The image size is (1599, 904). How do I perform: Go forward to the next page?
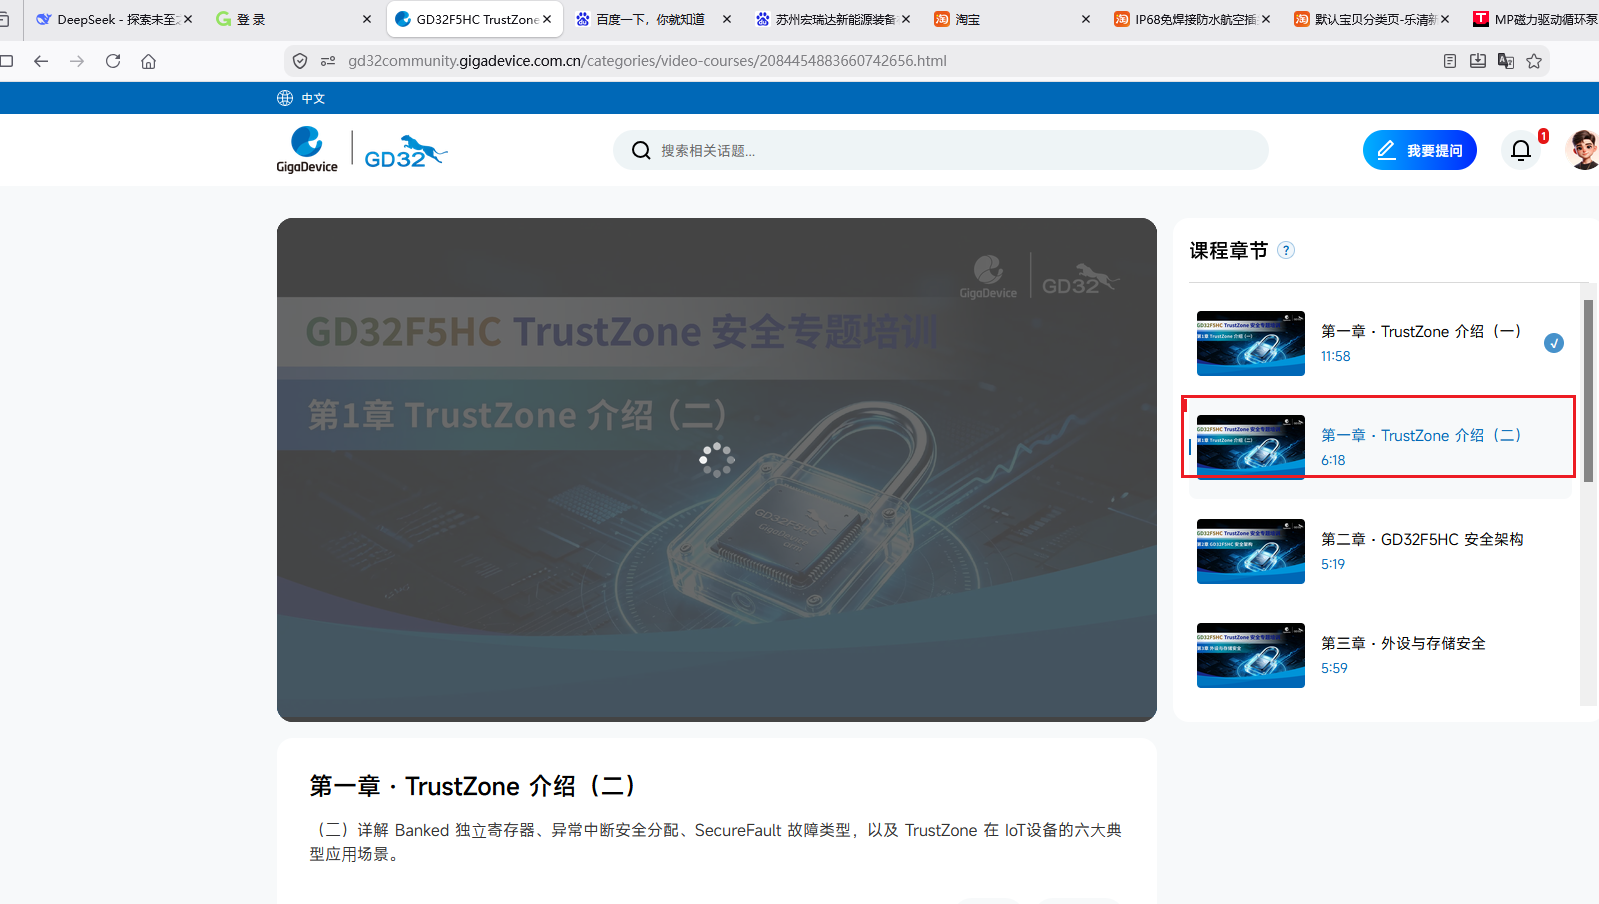[x=77, y=61]
